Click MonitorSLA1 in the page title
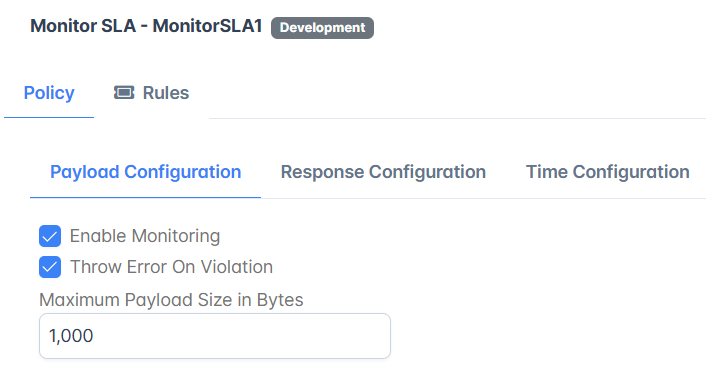This screenshot has width=706, height=390. click(207, 26)
